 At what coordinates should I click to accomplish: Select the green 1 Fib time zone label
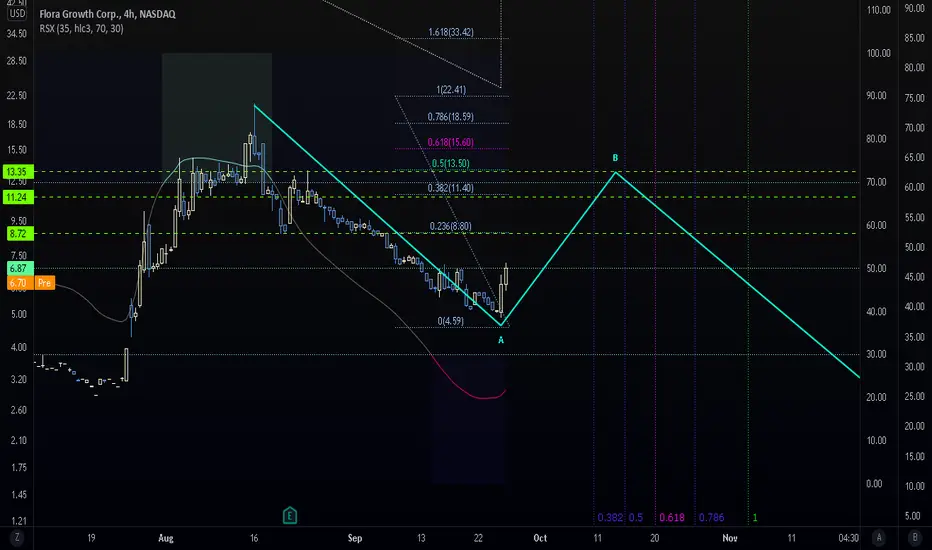(x=755, y=517)
